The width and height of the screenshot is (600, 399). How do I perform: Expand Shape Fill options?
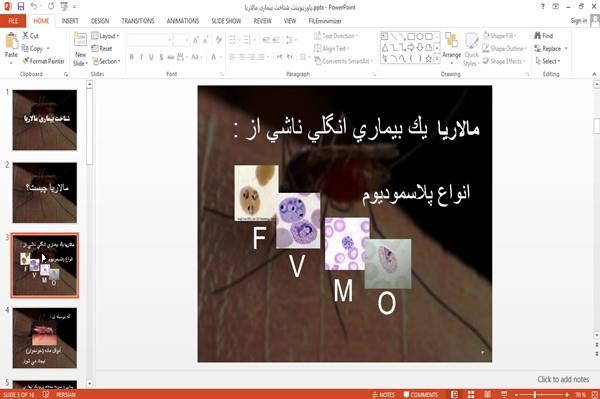click(499, 36)
